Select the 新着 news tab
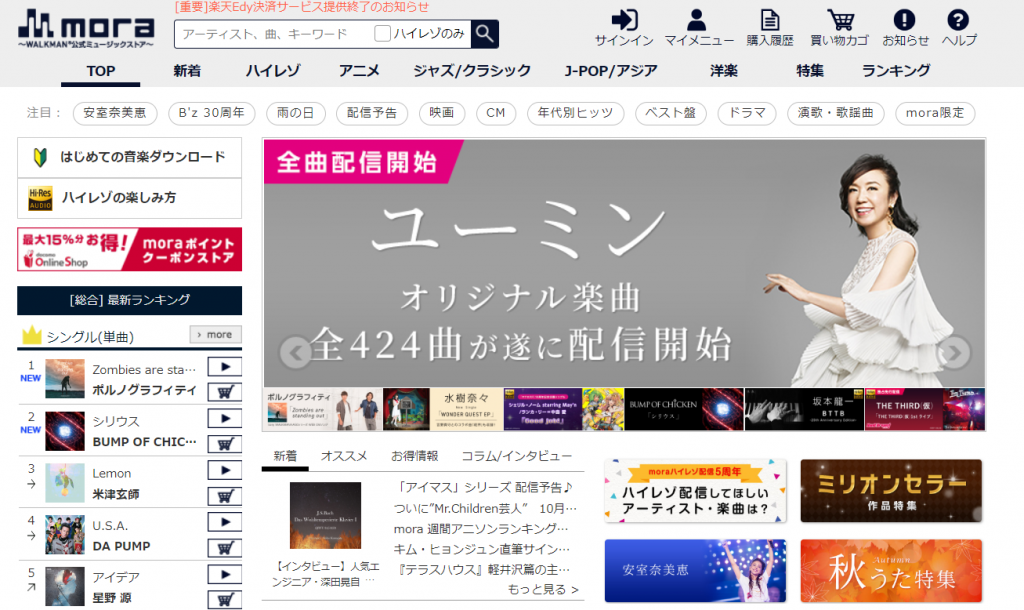1024x610 pixels. pos(285,456)
